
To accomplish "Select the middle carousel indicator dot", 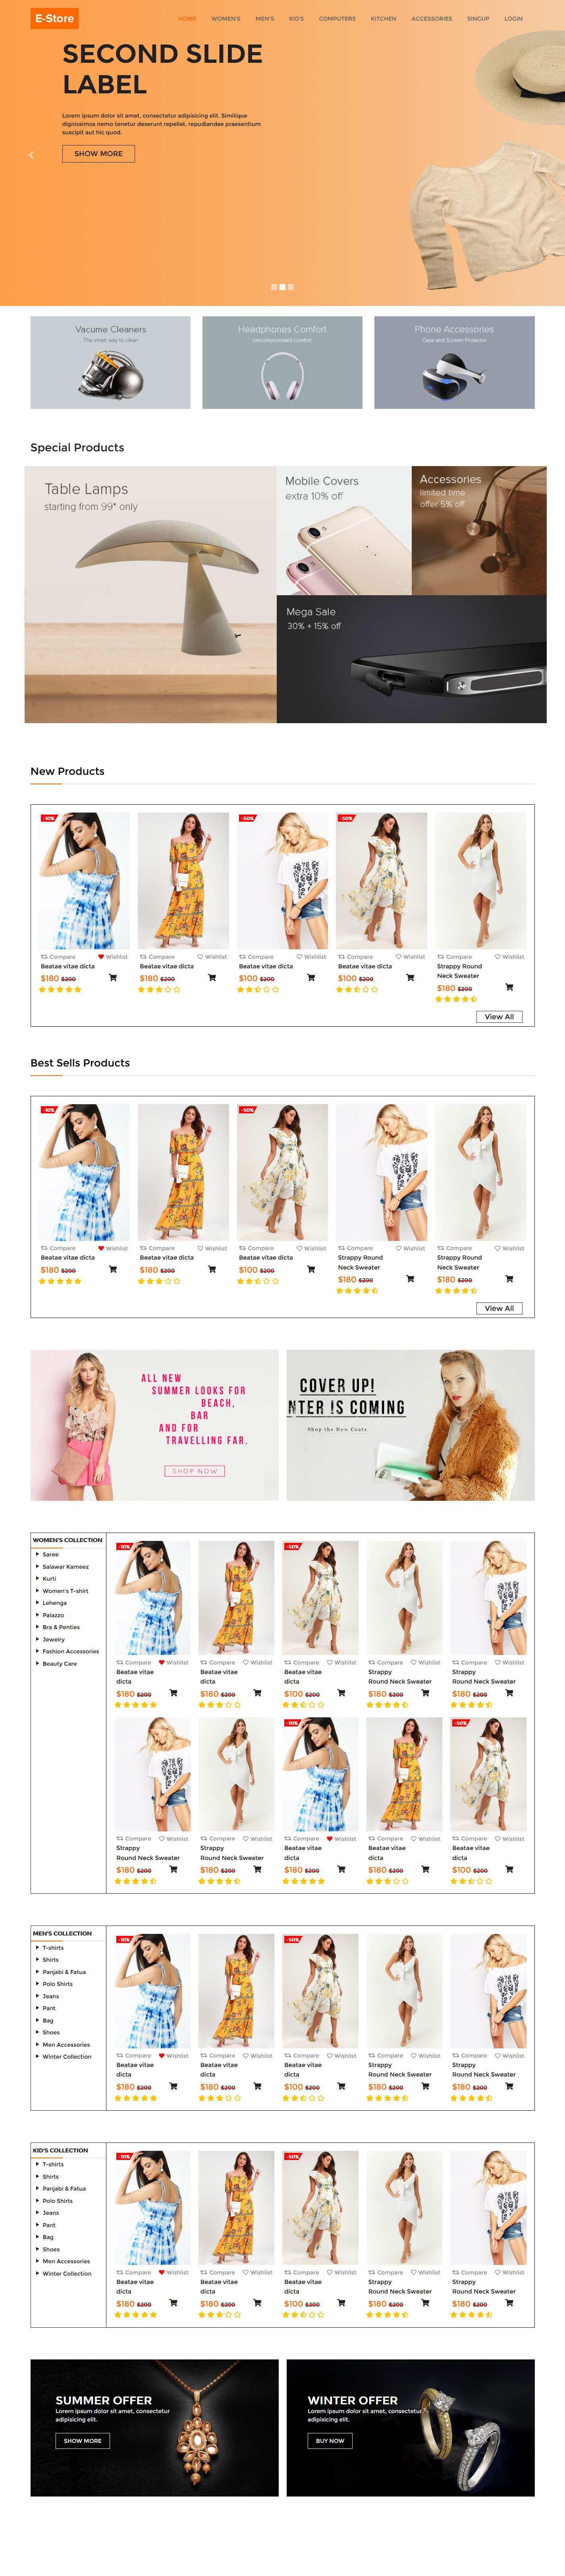I will (282, 287).
